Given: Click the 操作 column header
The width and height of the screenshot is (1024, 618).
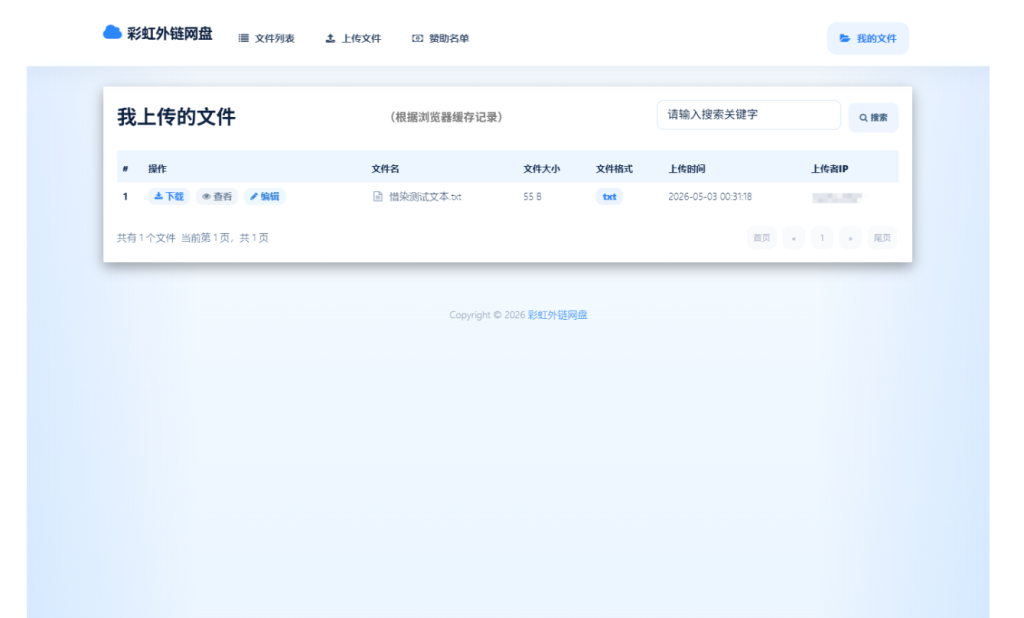Looking at the screenshot, I should [x=157, y=169].
